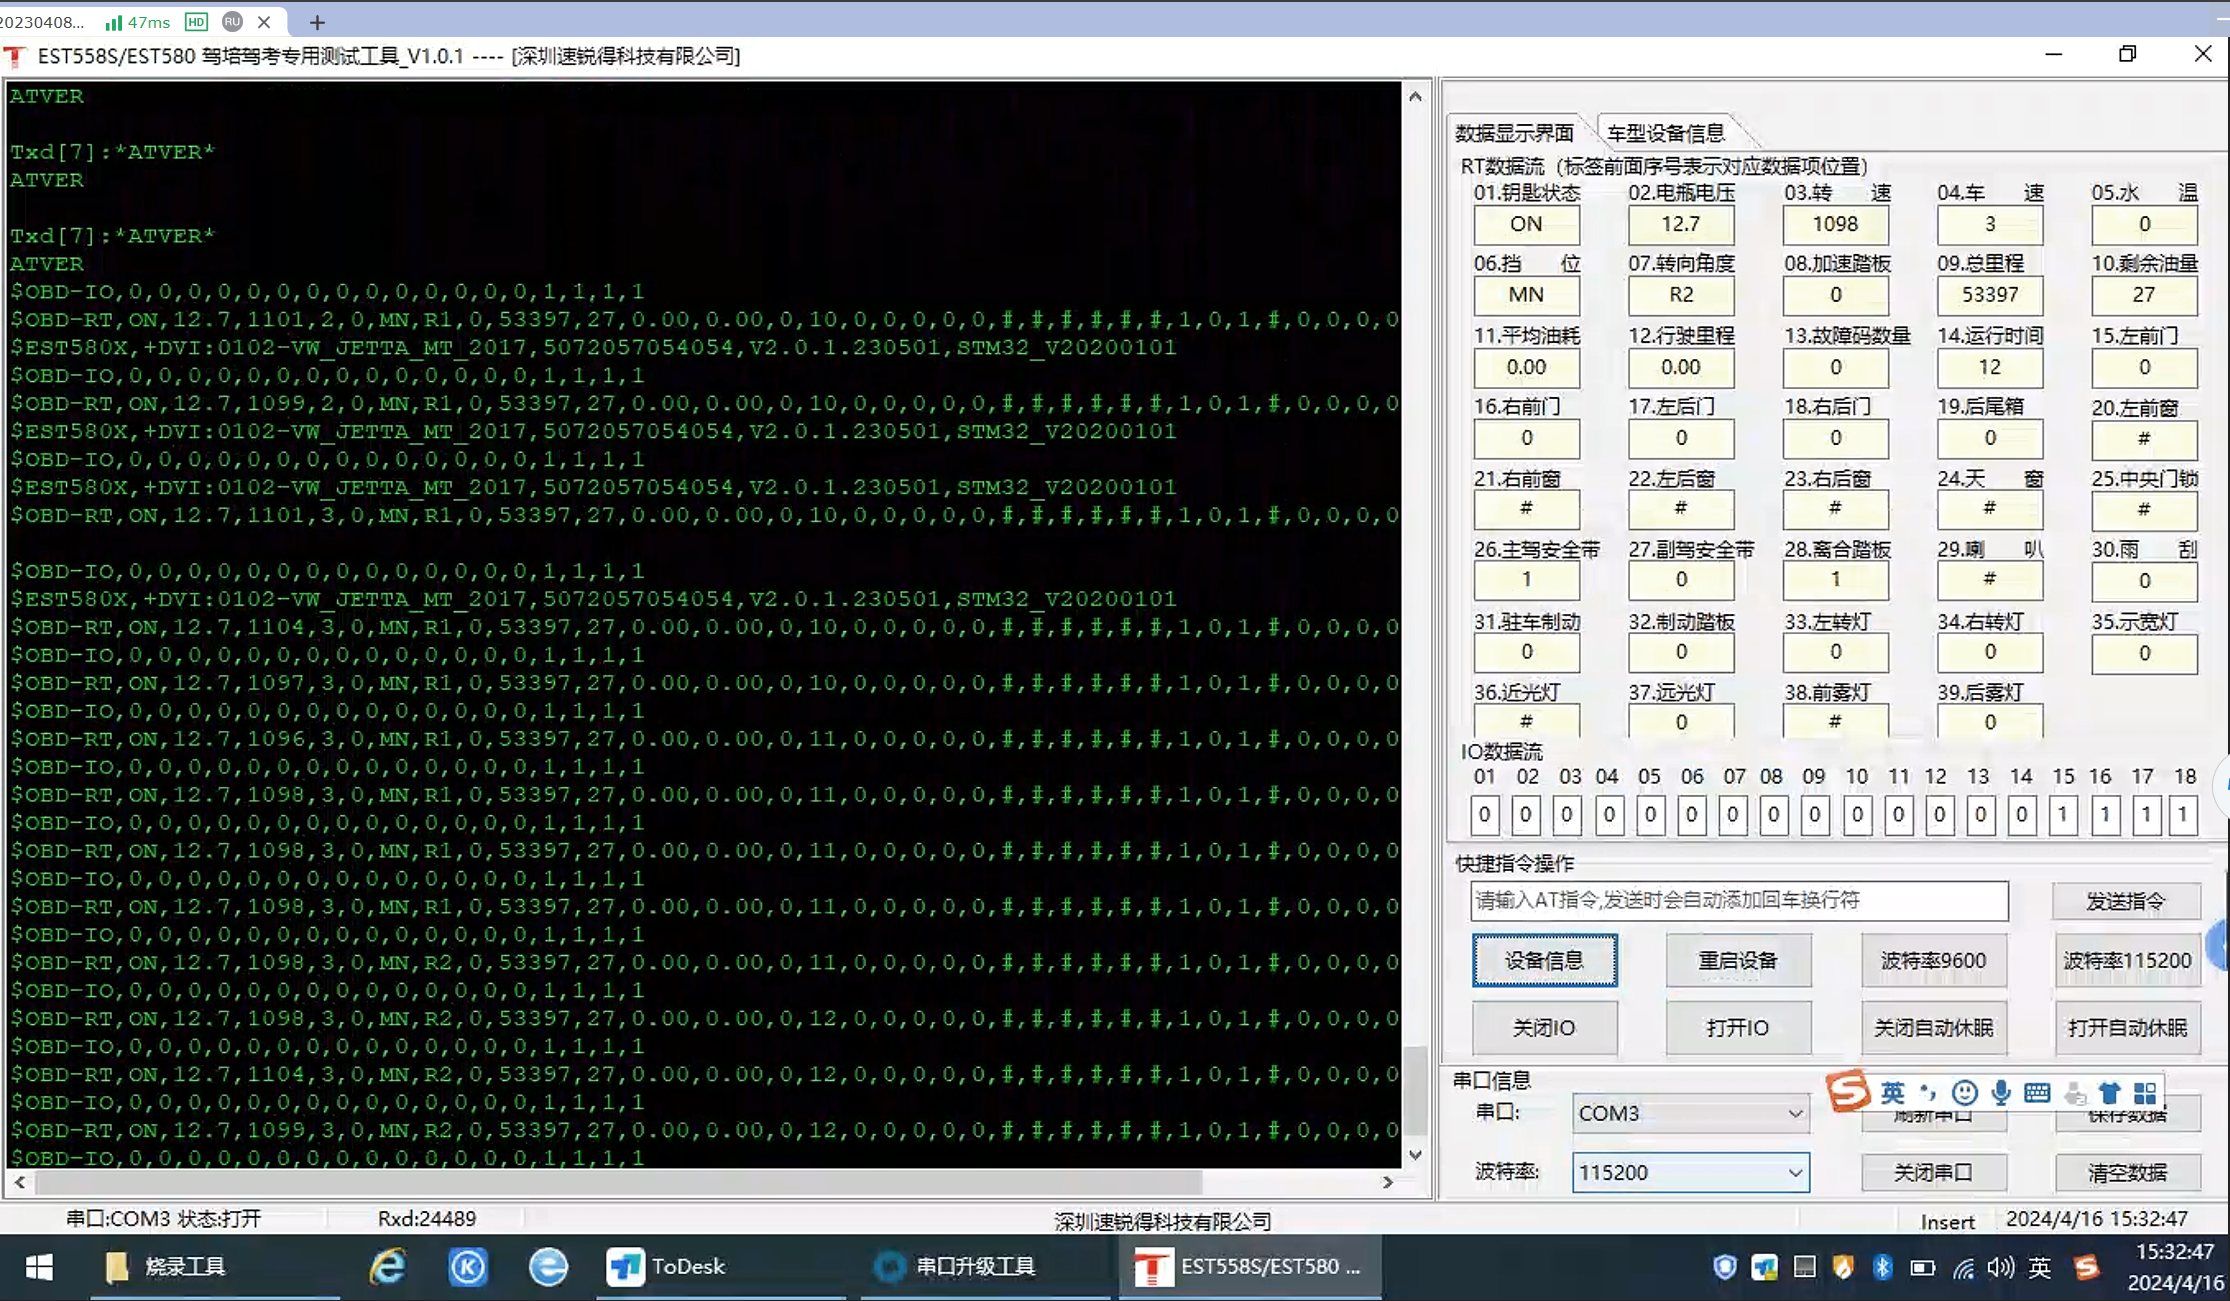Viewport: 2230px width, 1301px height.
Task: Switch to 车型设备信息 tab
Action: click(x=1666, y=133)
